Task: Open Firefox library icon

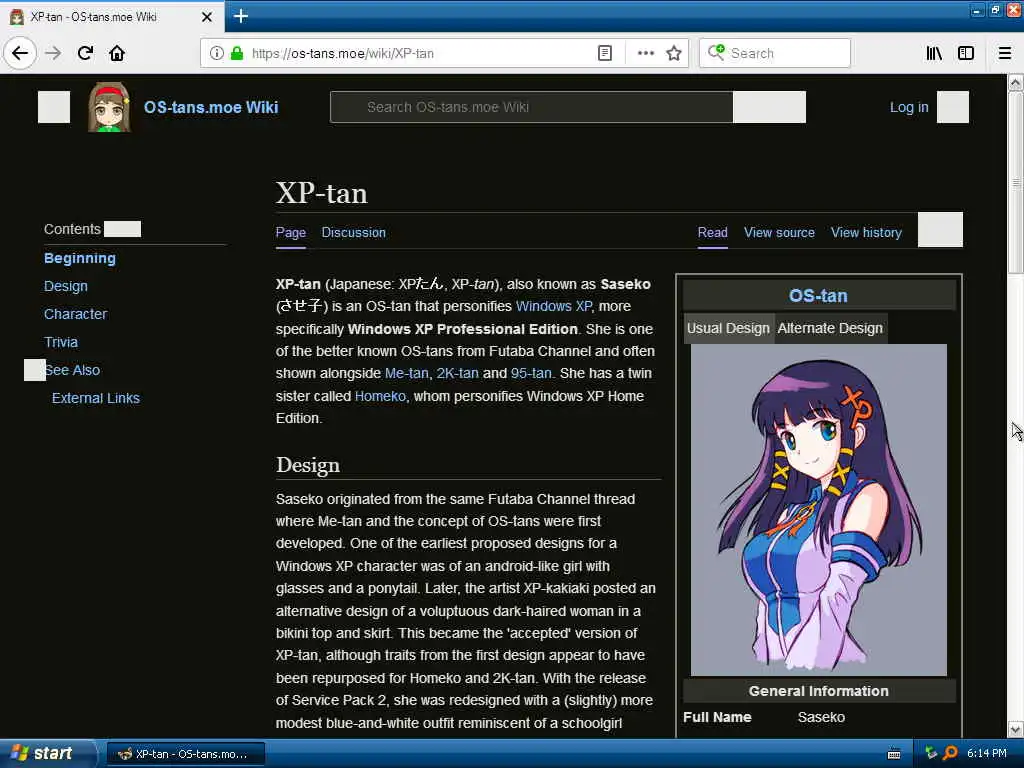Action: [x=934, y=53]
